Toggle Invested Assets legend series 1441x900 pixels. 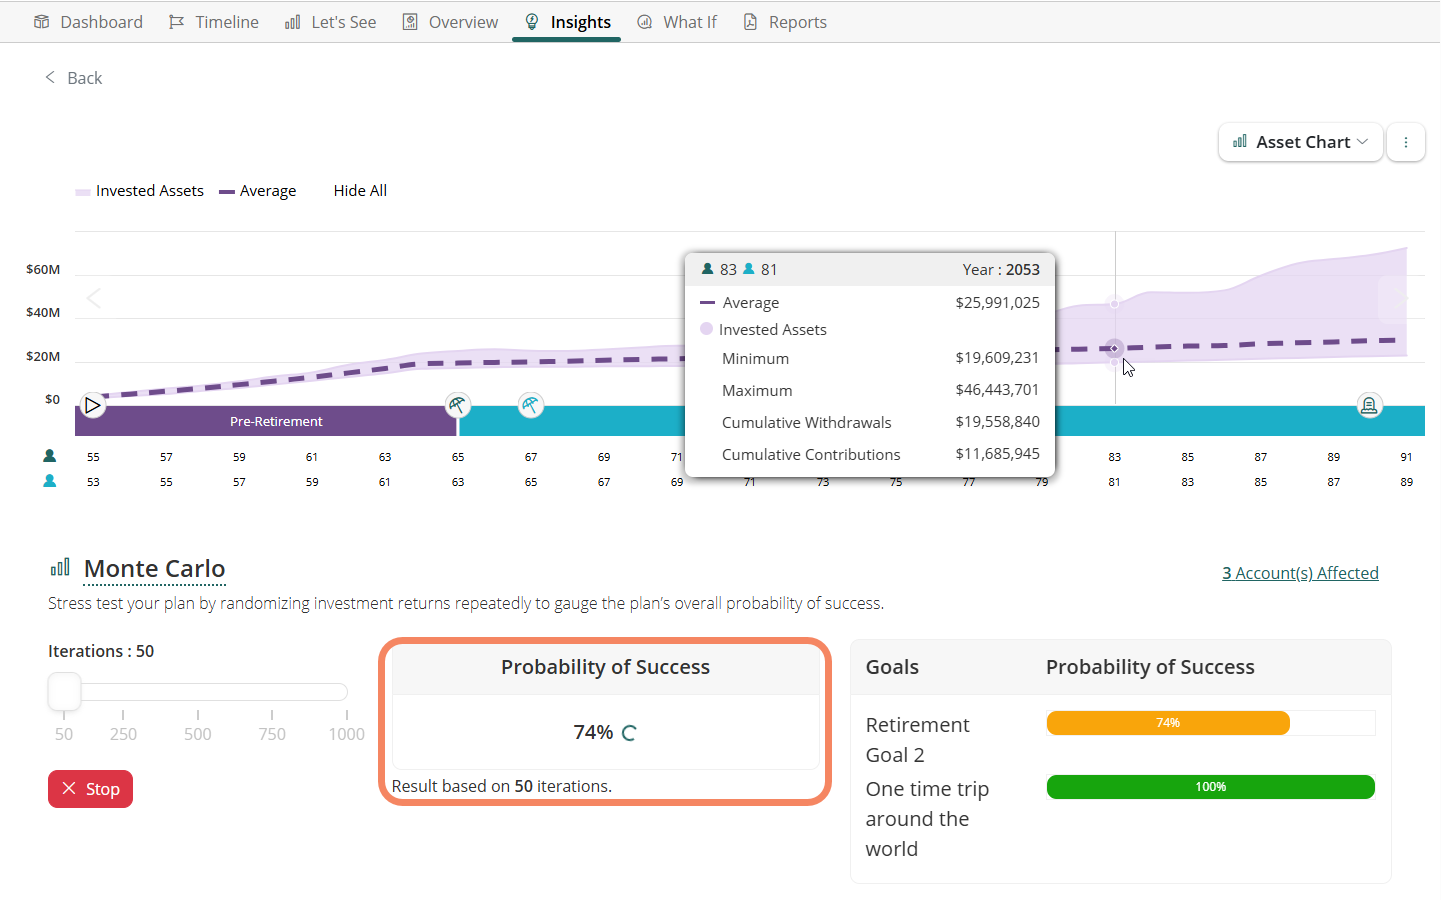pos(140,191)
